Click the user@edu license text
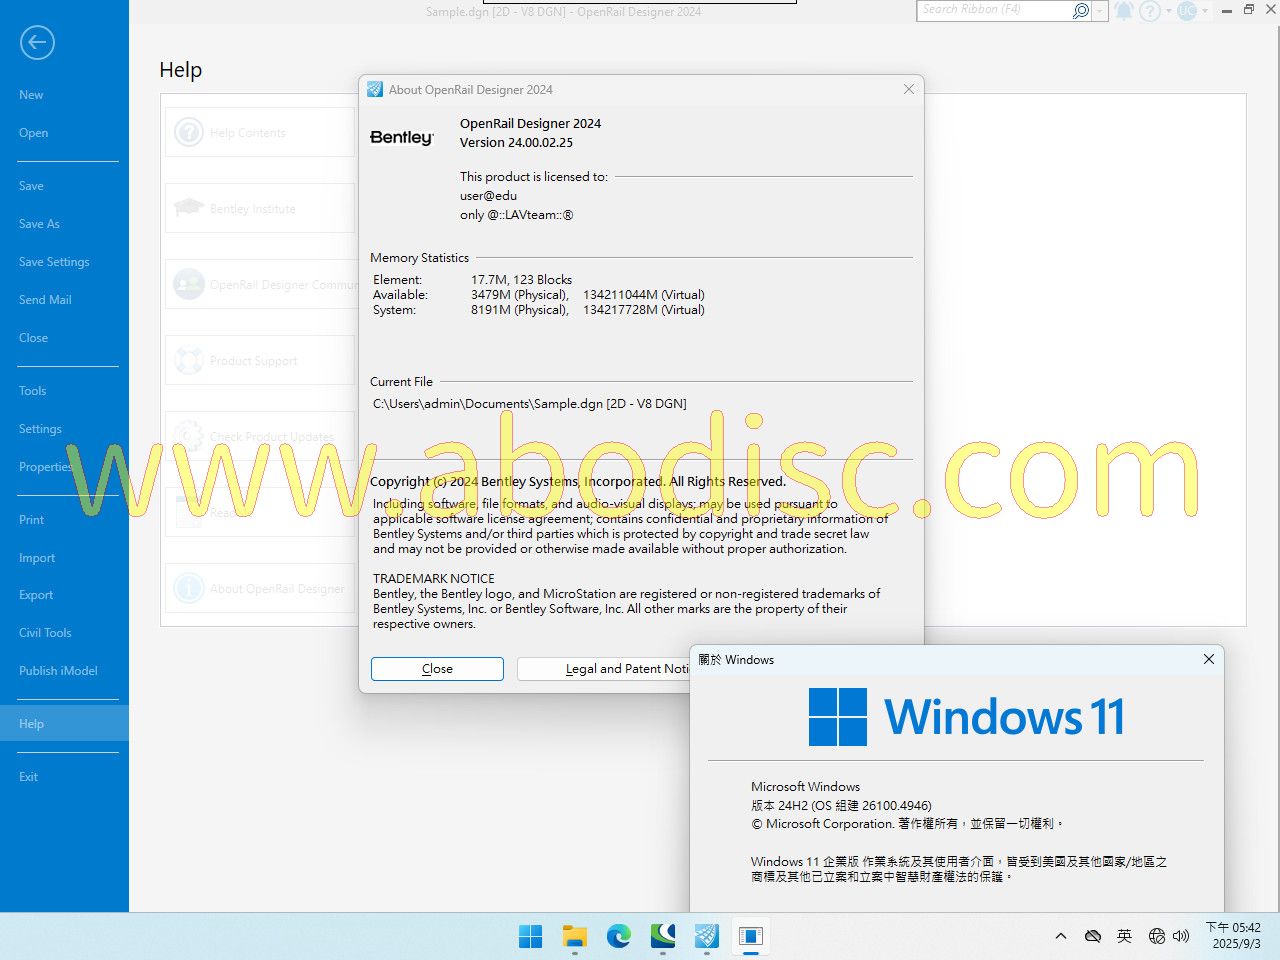The height and width of the screenshot is (960, 1280). point(488,196)
